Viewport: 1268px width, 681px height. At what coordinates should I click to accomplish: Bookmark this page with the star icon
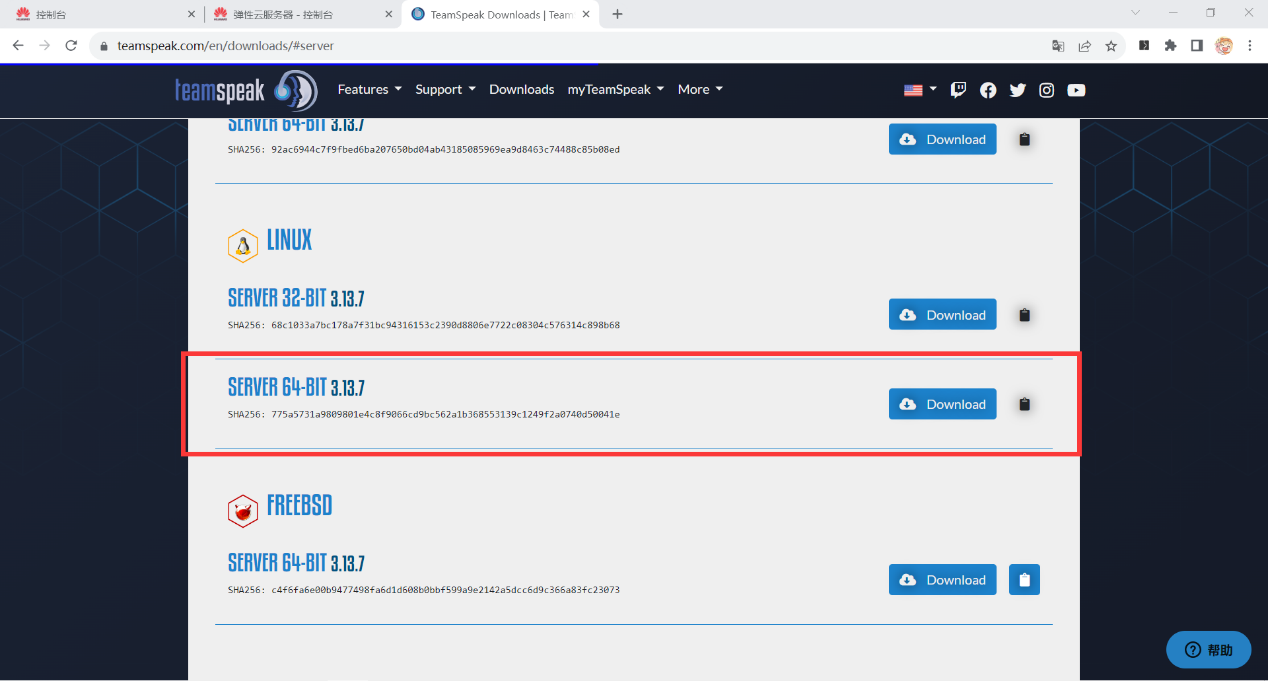pos(1111,46)
